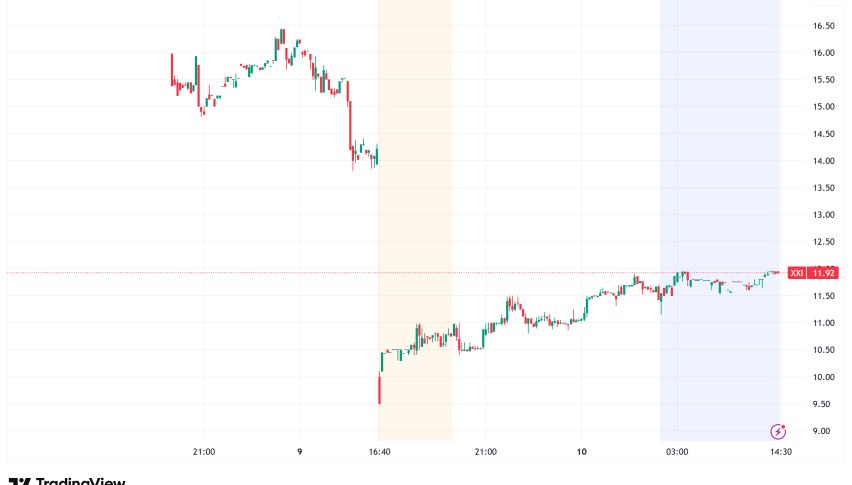Image resolution: width=852 pixels, height=485 pixels.
Task: Click the red 11.92 current price label
Action: click(x=825, y=273)
